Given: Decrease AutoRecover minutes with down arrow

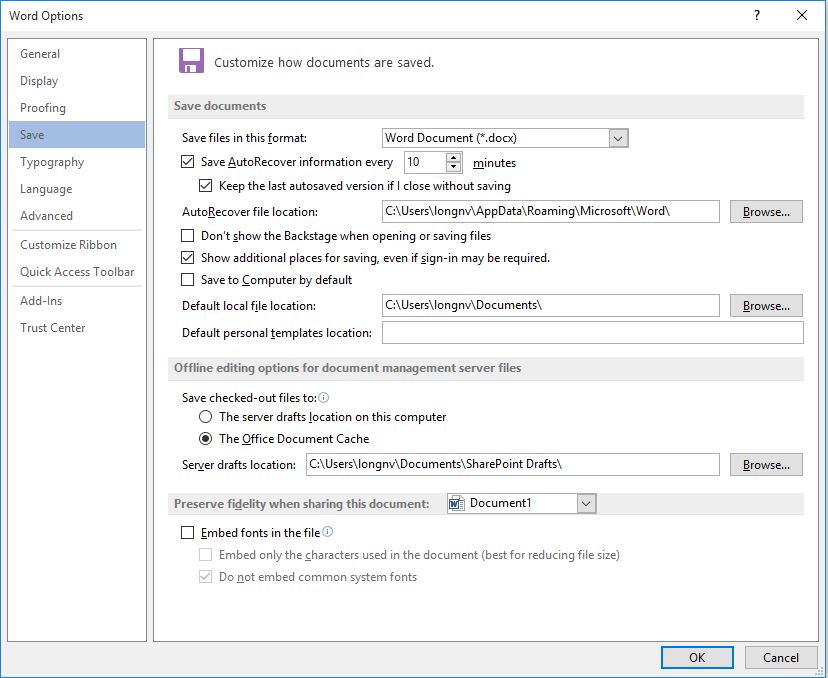Looking at the screenshot, I should (x=454, y=167).
